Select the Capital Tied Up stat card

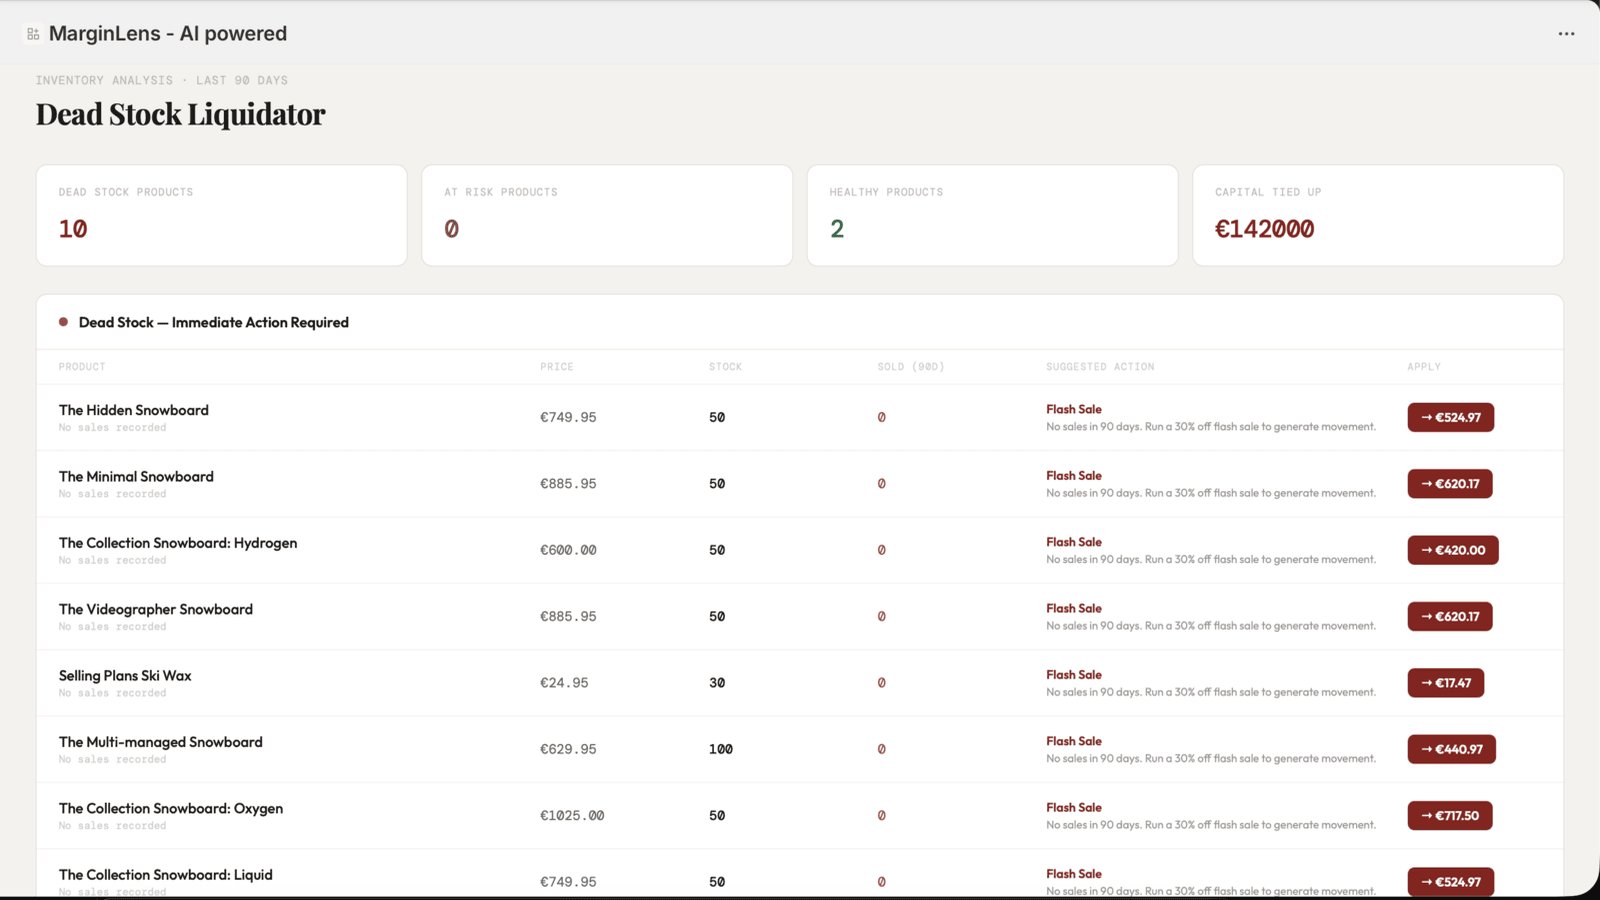click(1378, 215)
